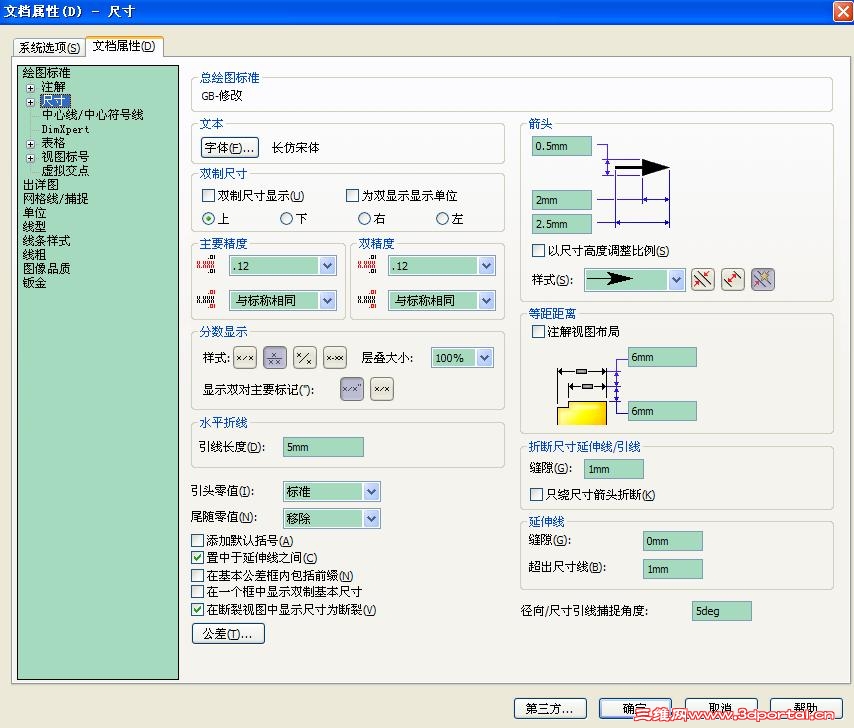Select 中心线/中心符号线 tree item
The image size is (854, 728).
point(93,114)
